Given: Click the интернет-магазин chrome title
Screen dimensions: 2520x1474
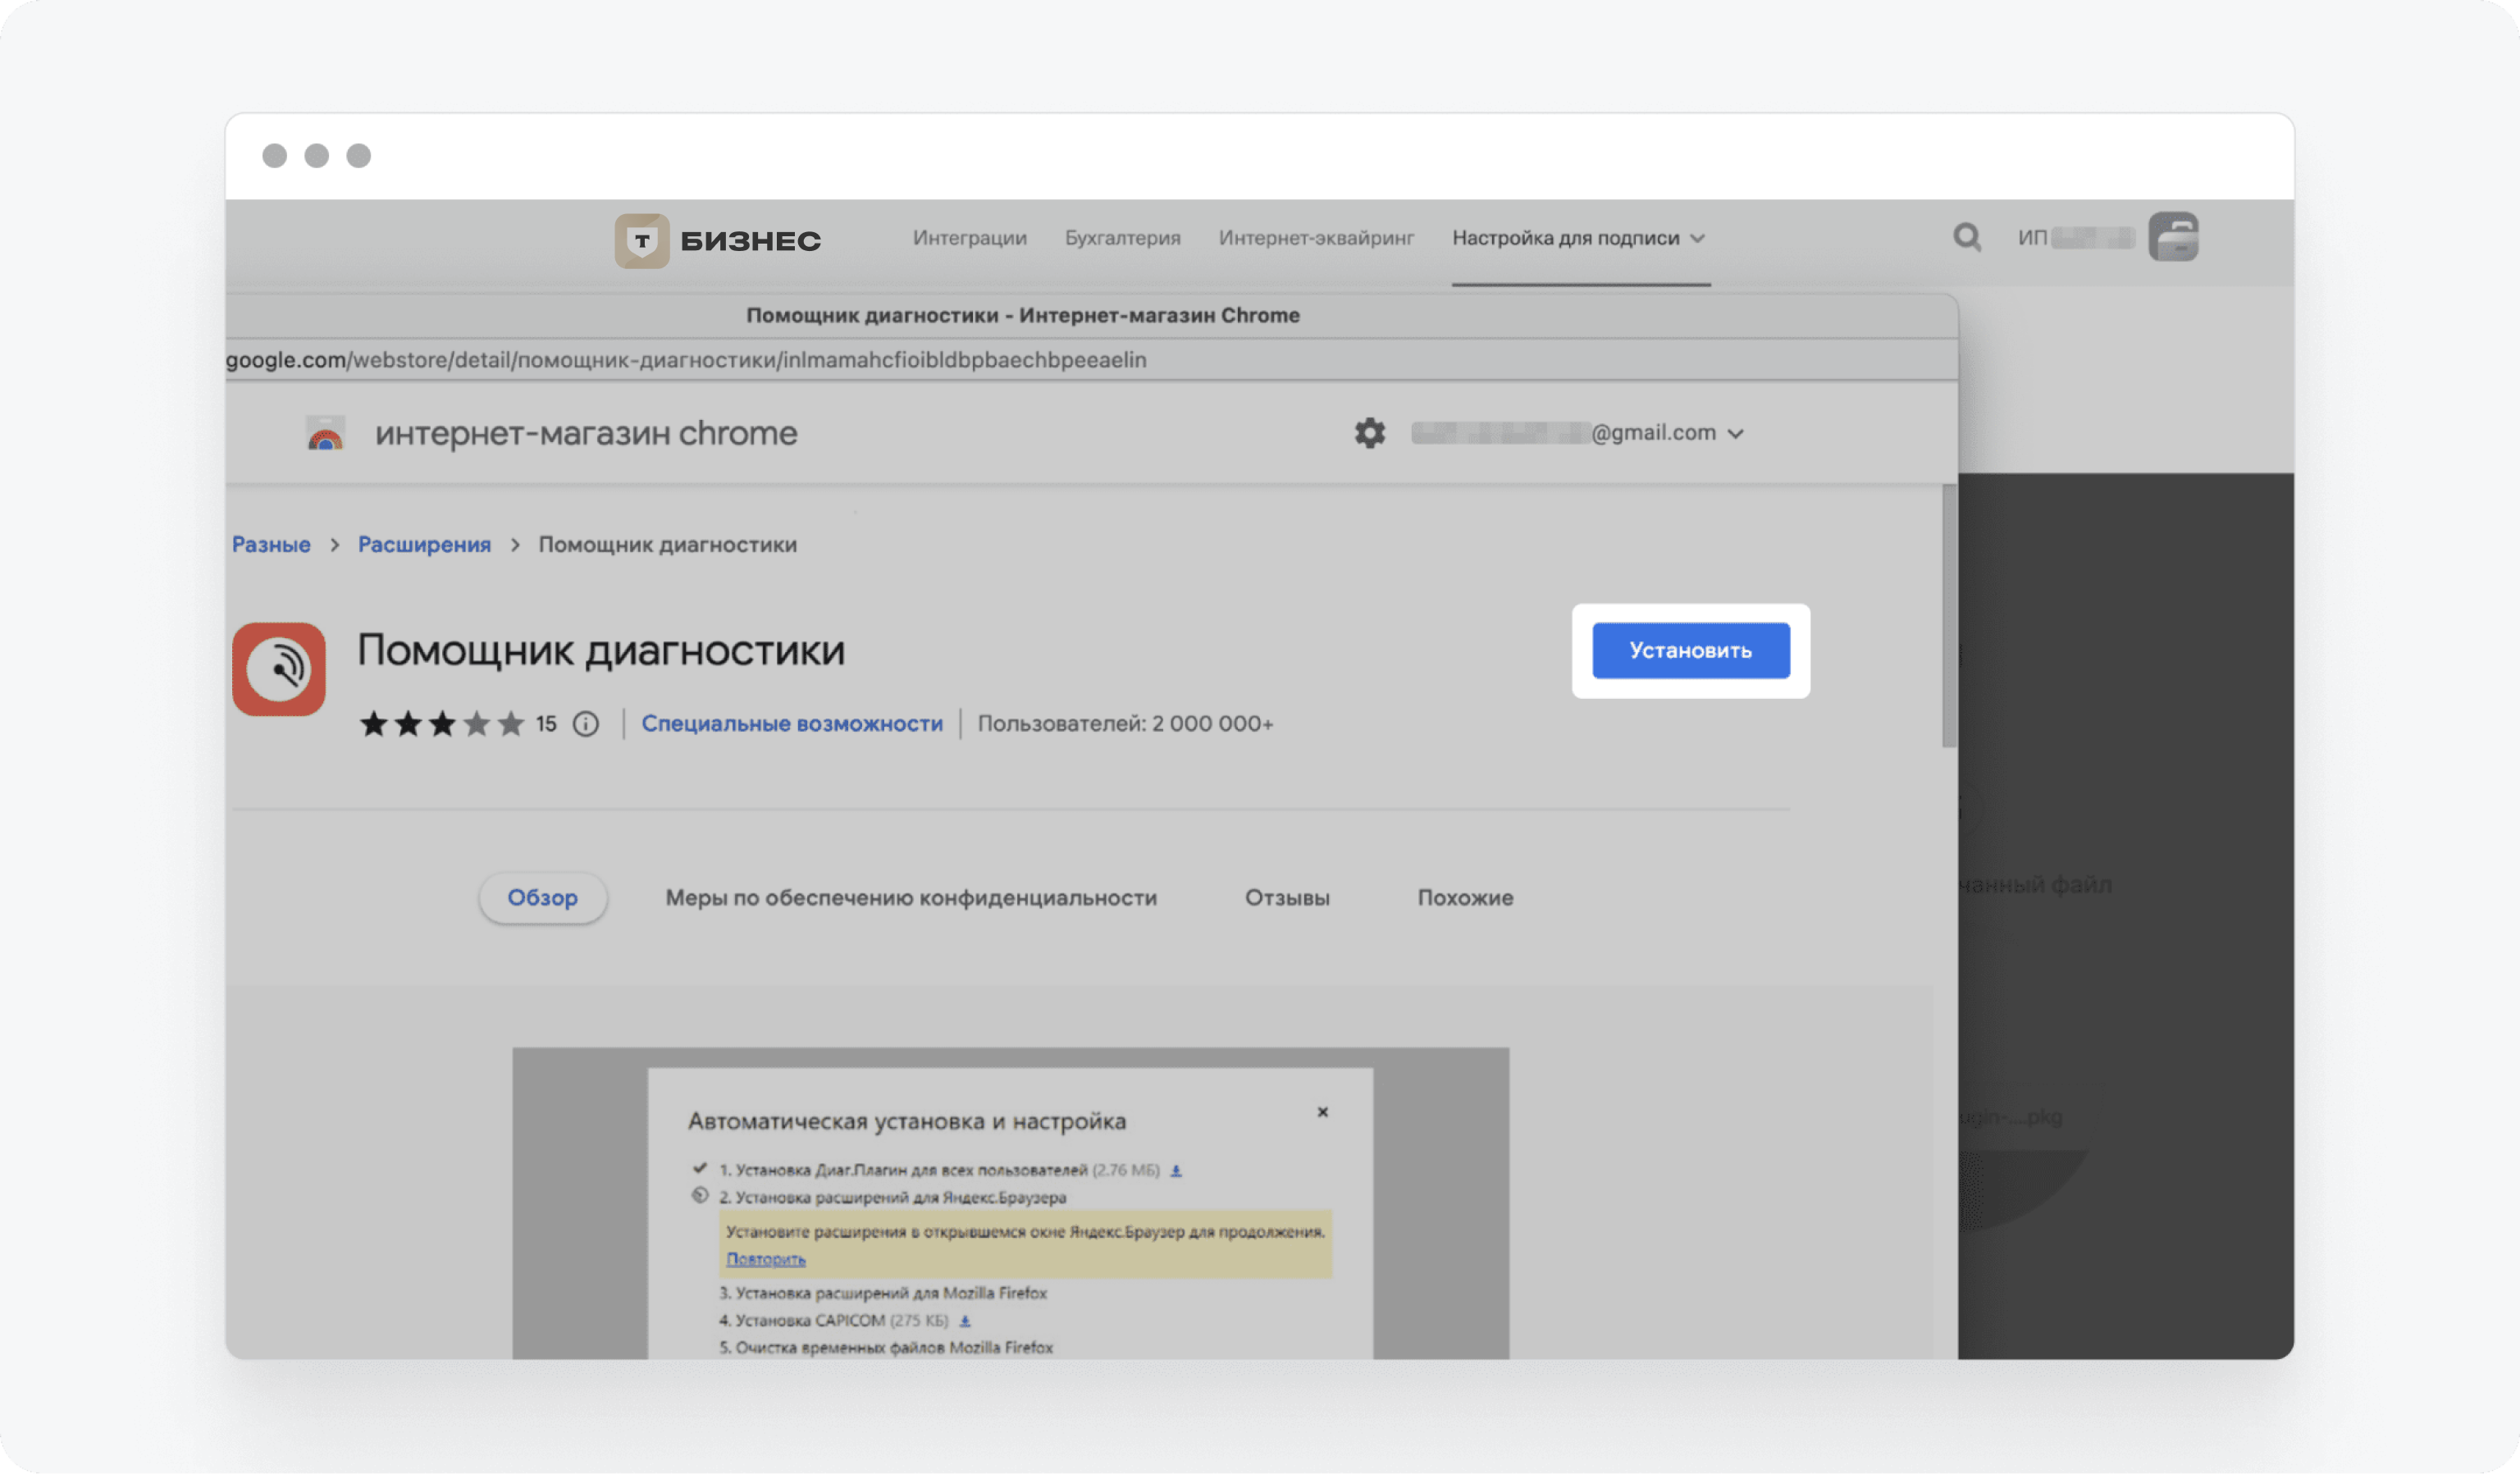Looking at the screenshot, I should click(x=586, y=433).
